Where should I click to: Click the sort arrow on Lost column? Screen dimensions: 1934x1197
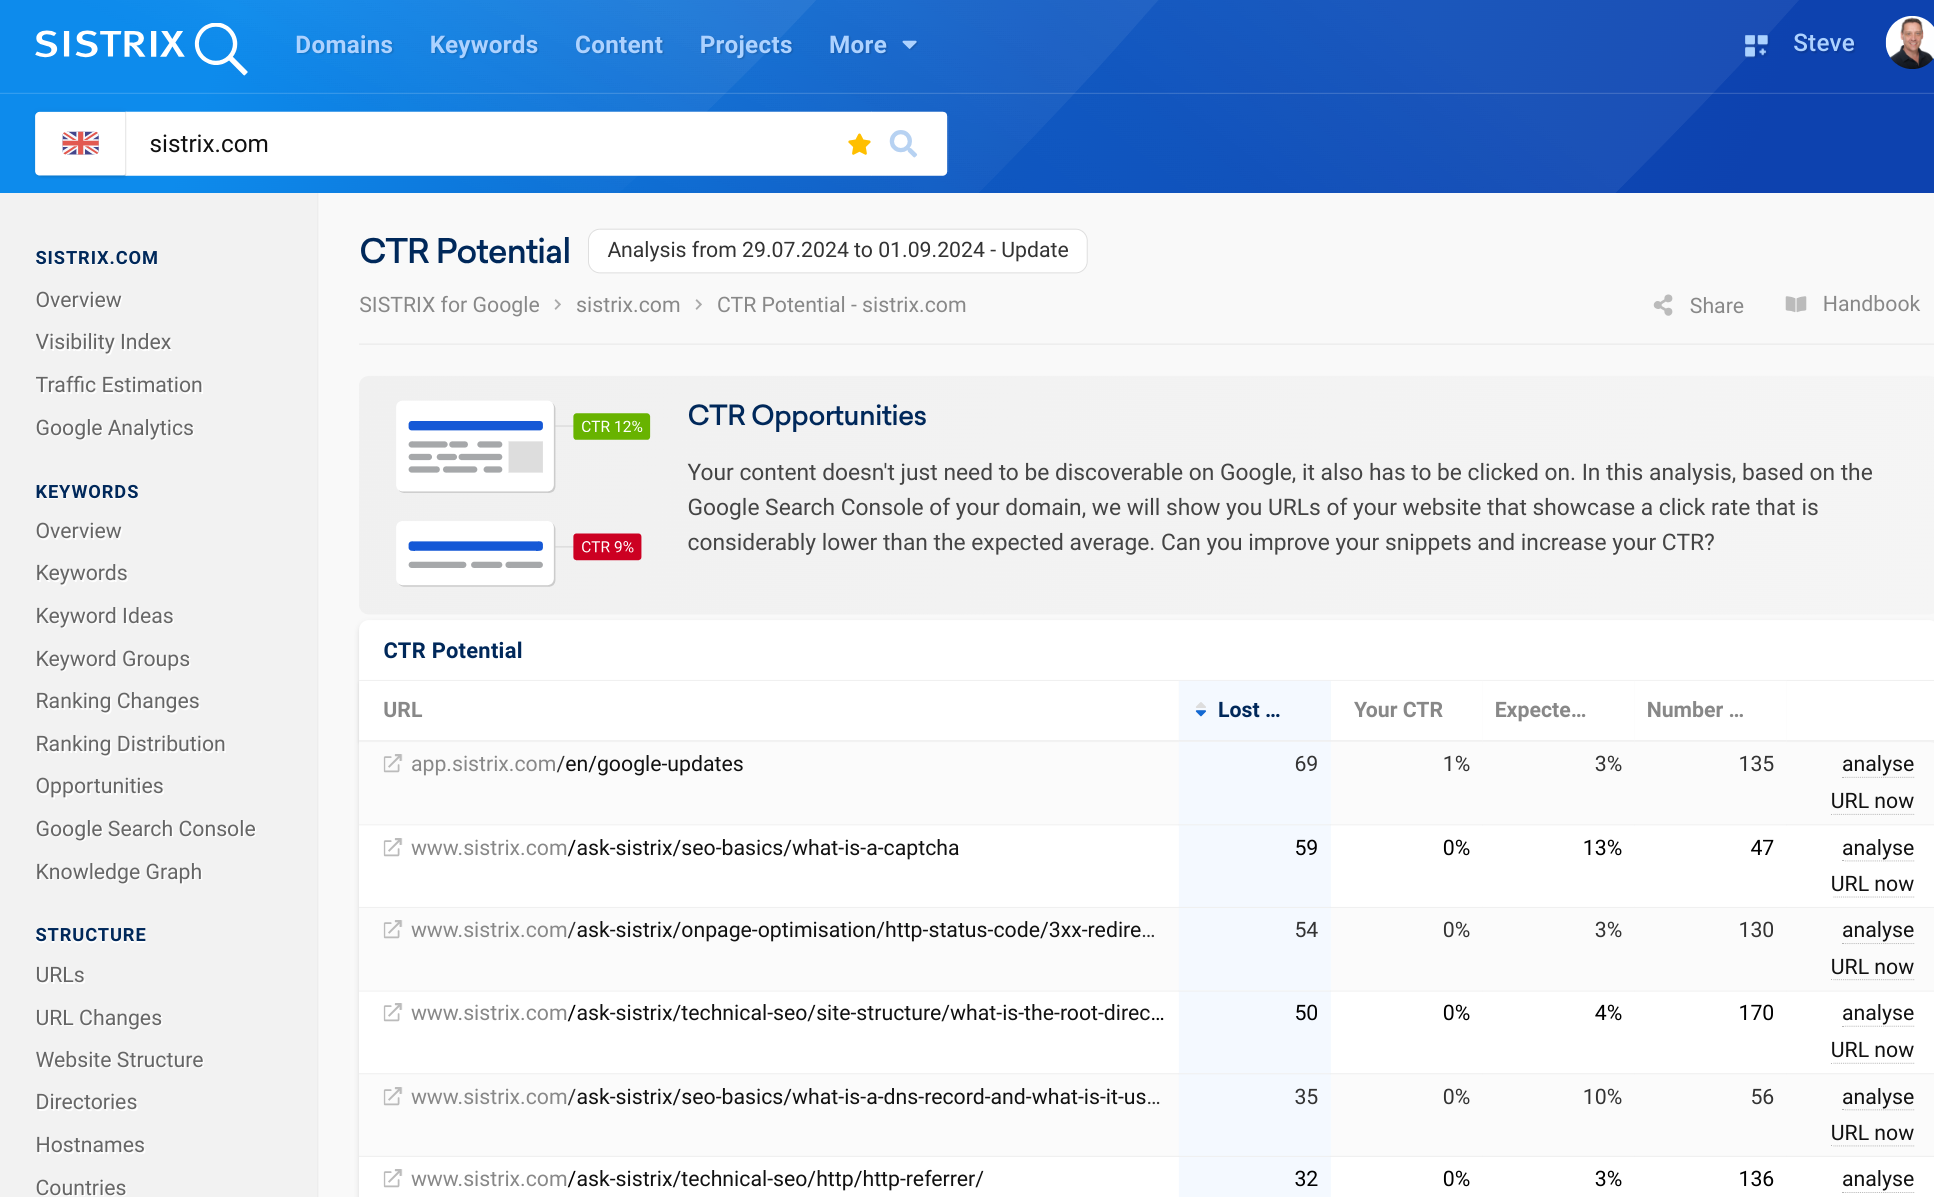click(1201, 711)
